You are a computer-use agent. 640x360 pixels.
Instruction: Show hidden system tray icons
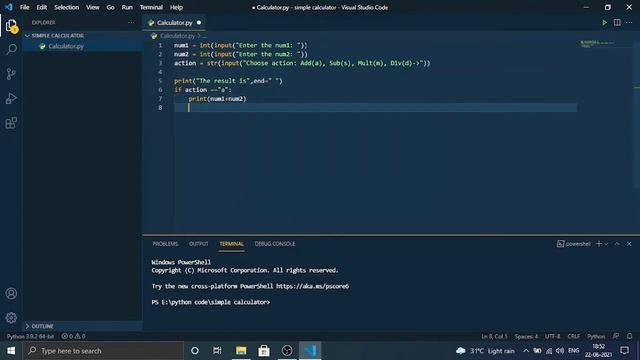coord(526,351)
